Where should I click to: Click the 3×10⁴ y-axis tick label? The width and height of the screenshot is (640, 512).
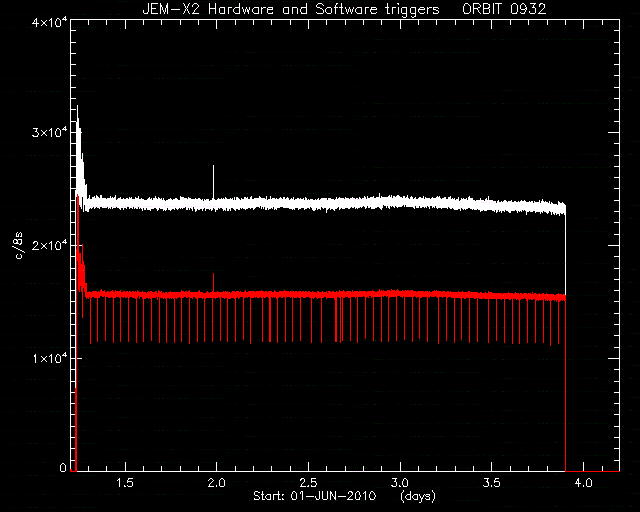(49, 133)
